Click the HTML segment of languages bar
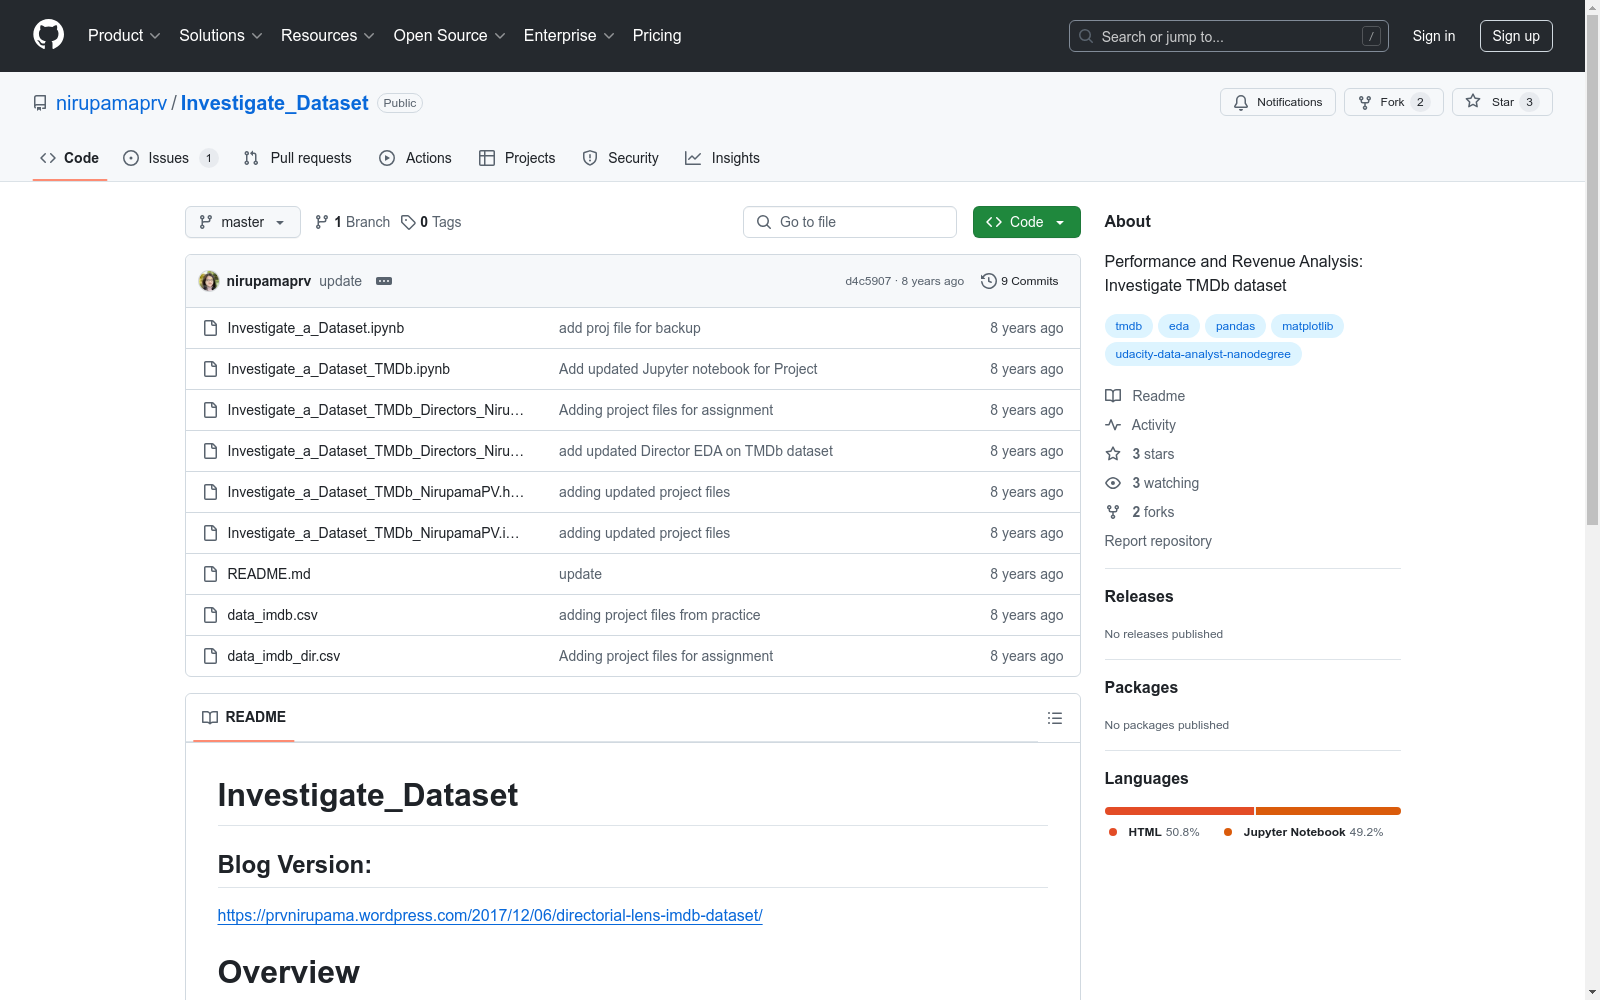Image resolution: width=1600 pixels, height=1000 pixels. (1179, 811)
